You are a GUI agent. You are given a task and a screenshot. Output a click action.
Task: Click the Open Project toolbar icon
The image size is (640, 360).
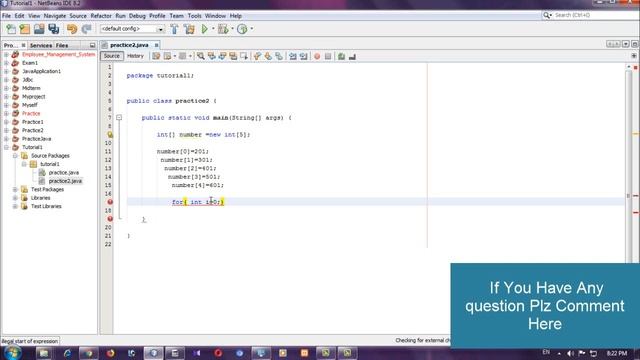[39, 29]
